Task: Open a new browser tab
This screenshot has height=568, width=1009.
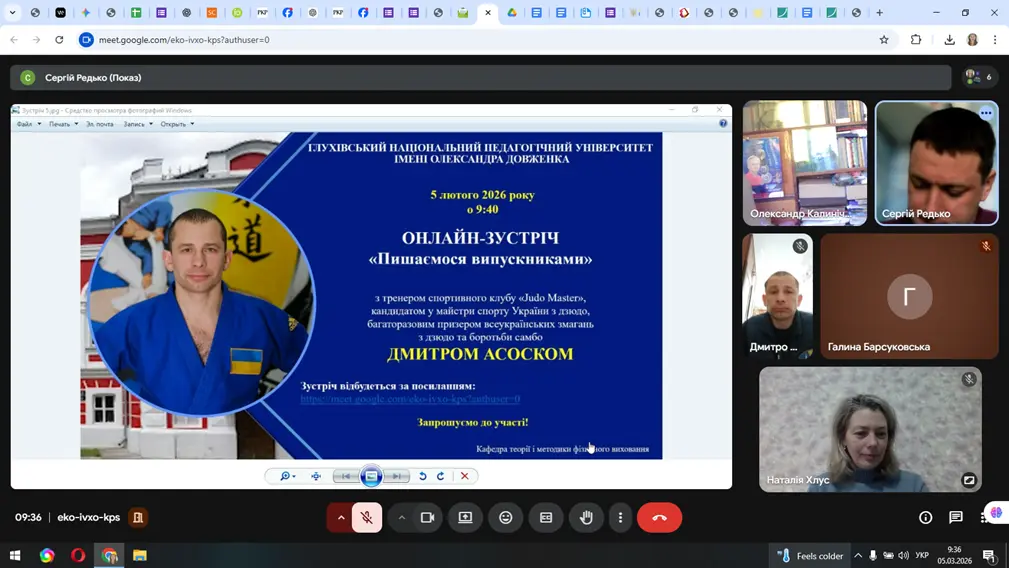Action: pos(880,13)
